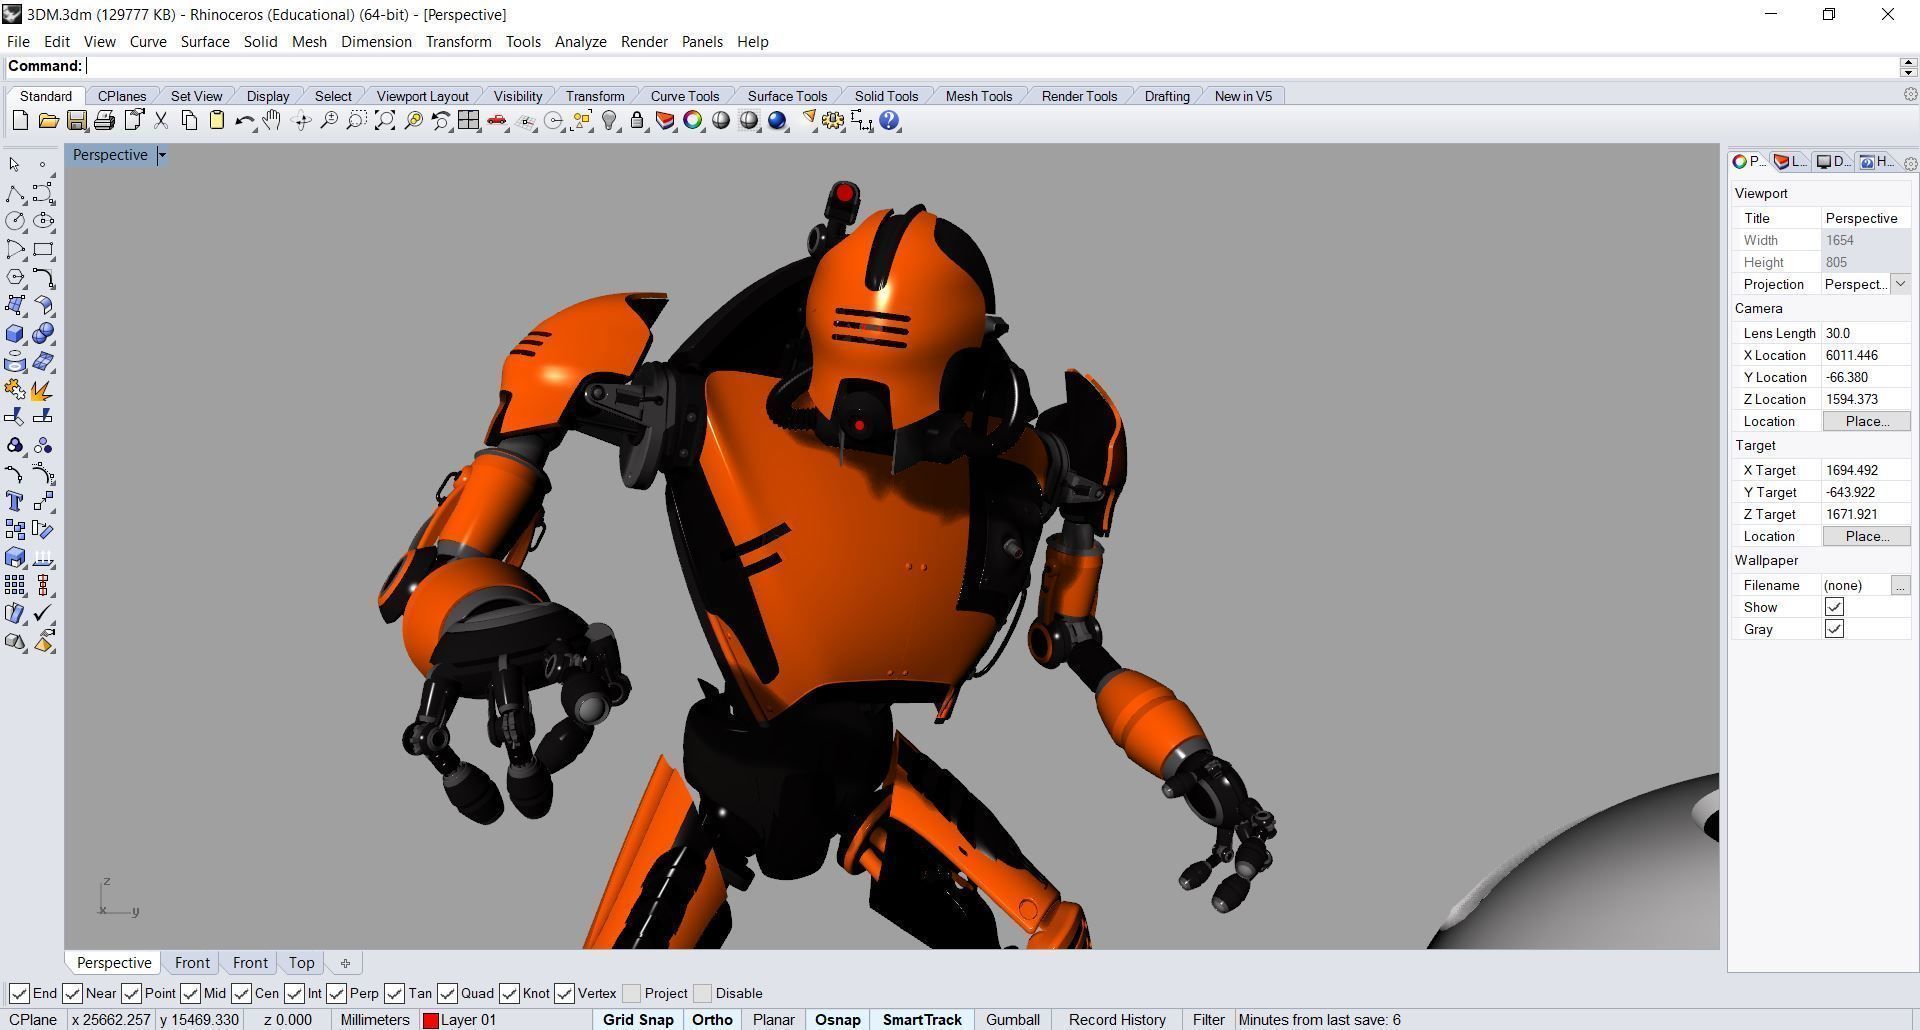The image size is (1920, 1030).
Task: Toggle Gumball in the status bar
Action: [x=1013, y=1020]
